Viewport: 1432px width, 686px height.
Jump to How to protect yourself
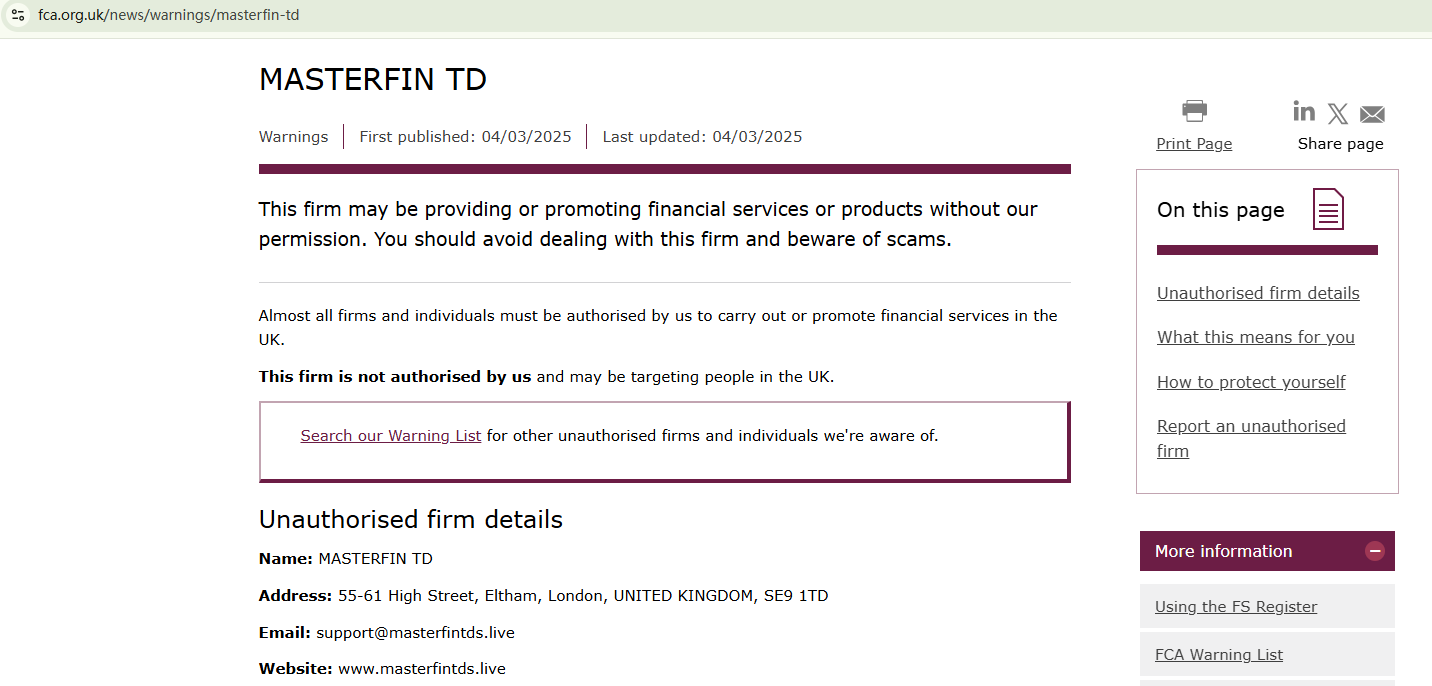1251,382
